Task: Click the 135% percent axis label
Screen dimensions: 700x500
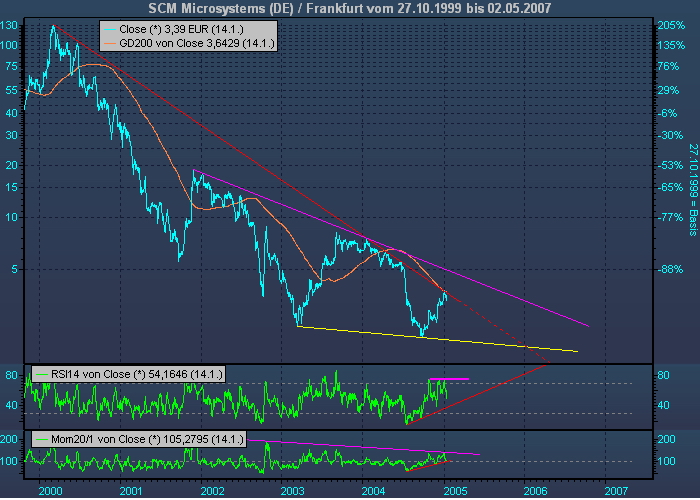Action: click(x=671, y=46)
